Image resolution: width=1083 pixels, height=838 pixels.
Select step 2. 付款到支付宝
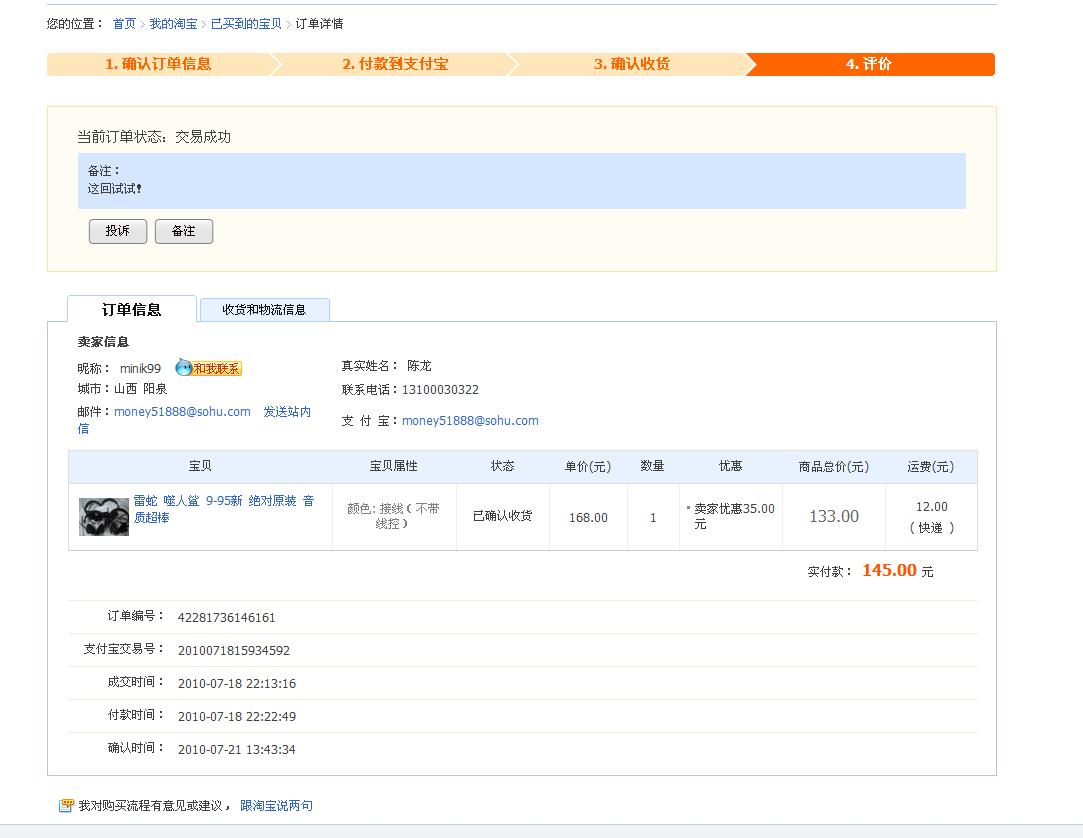pos(395,64)
